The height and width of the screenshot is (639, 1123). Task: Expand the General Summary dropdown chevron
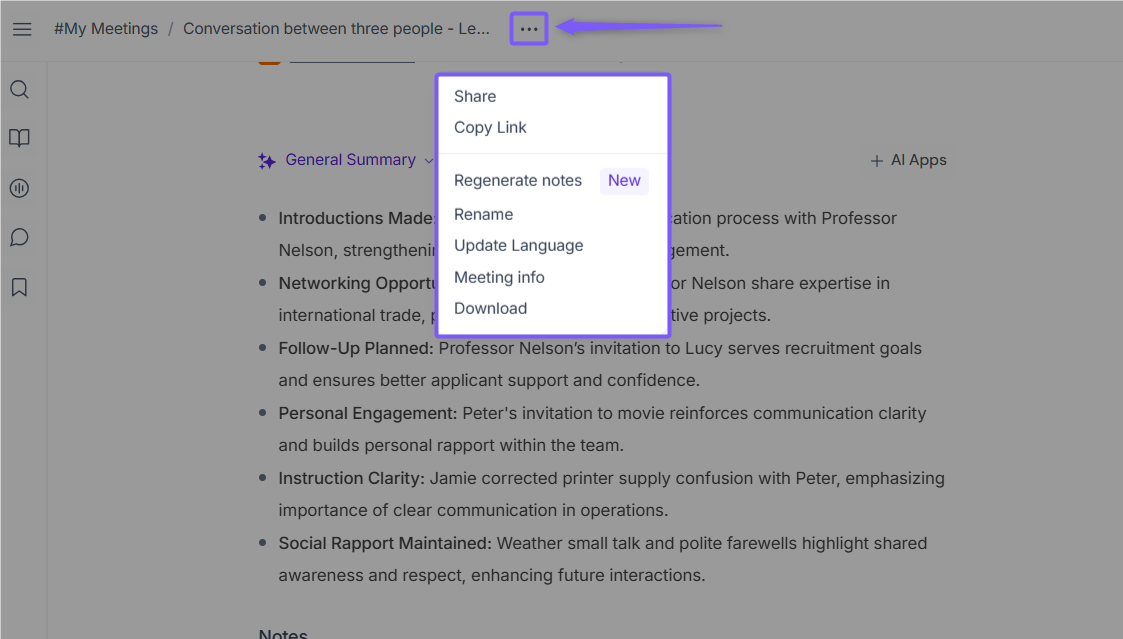[429, 161]
